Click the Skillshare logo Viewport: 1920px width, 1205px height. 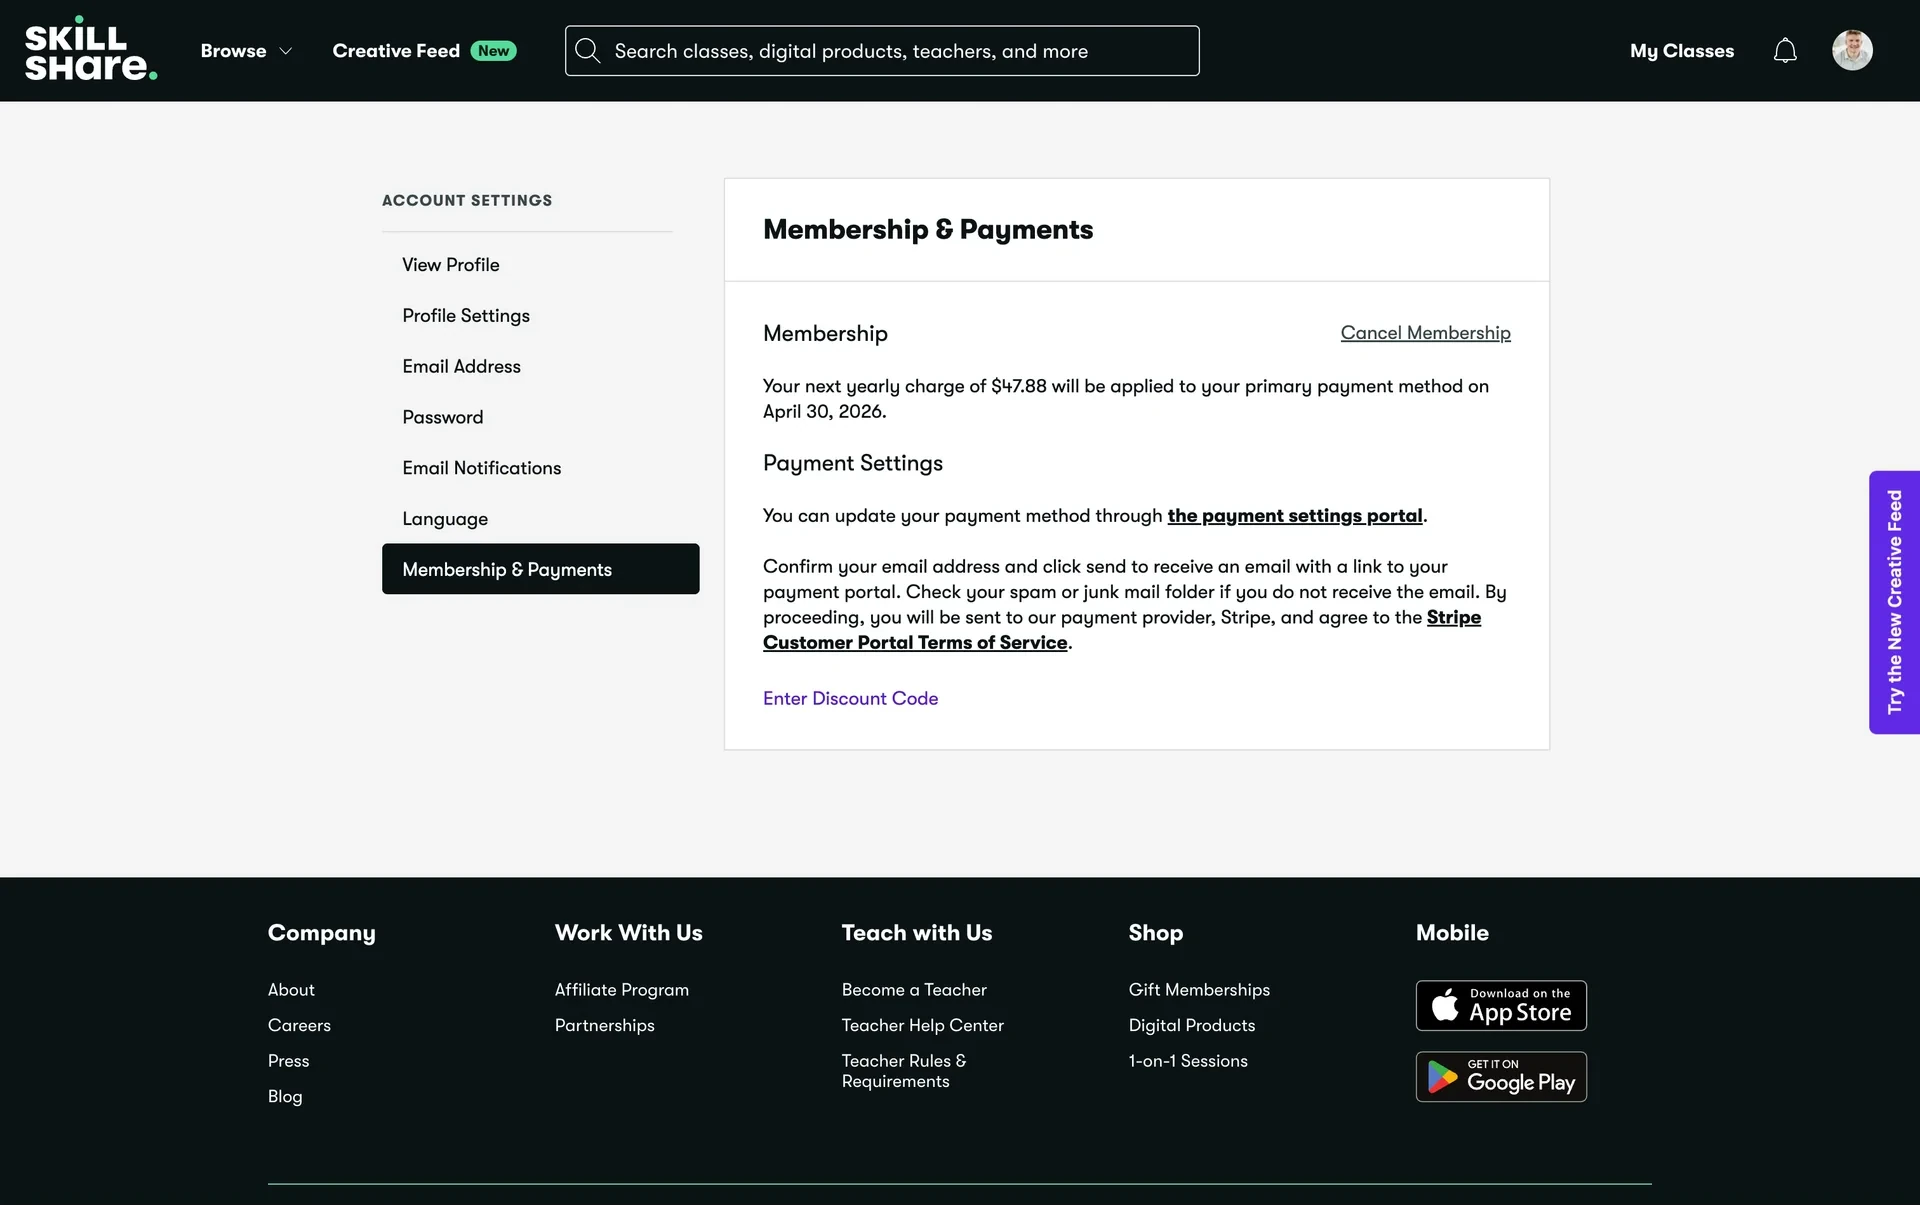(91, 50)
